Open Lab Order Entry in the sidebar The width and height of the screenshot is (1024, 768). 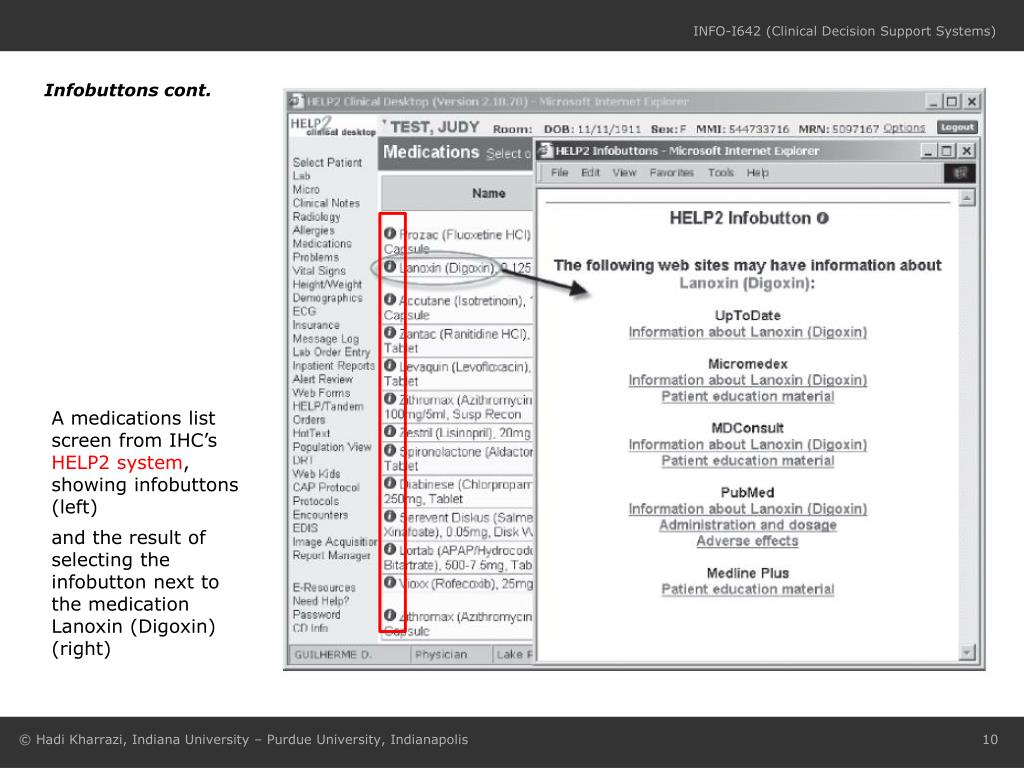tap(332, 353)
